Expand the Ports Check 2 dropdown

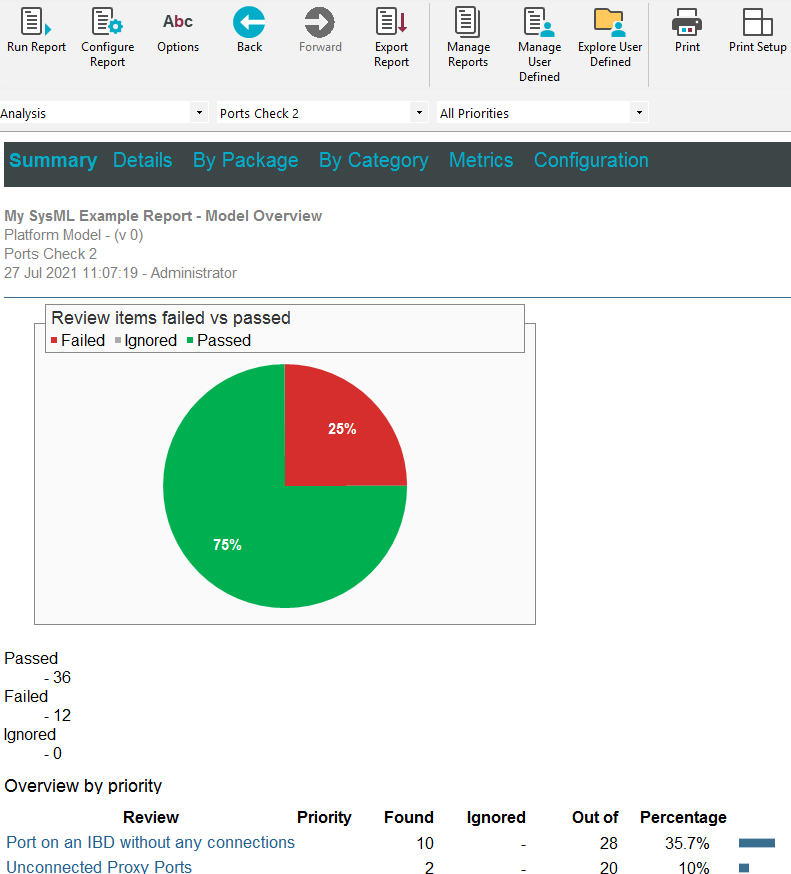tap(419, 113)
